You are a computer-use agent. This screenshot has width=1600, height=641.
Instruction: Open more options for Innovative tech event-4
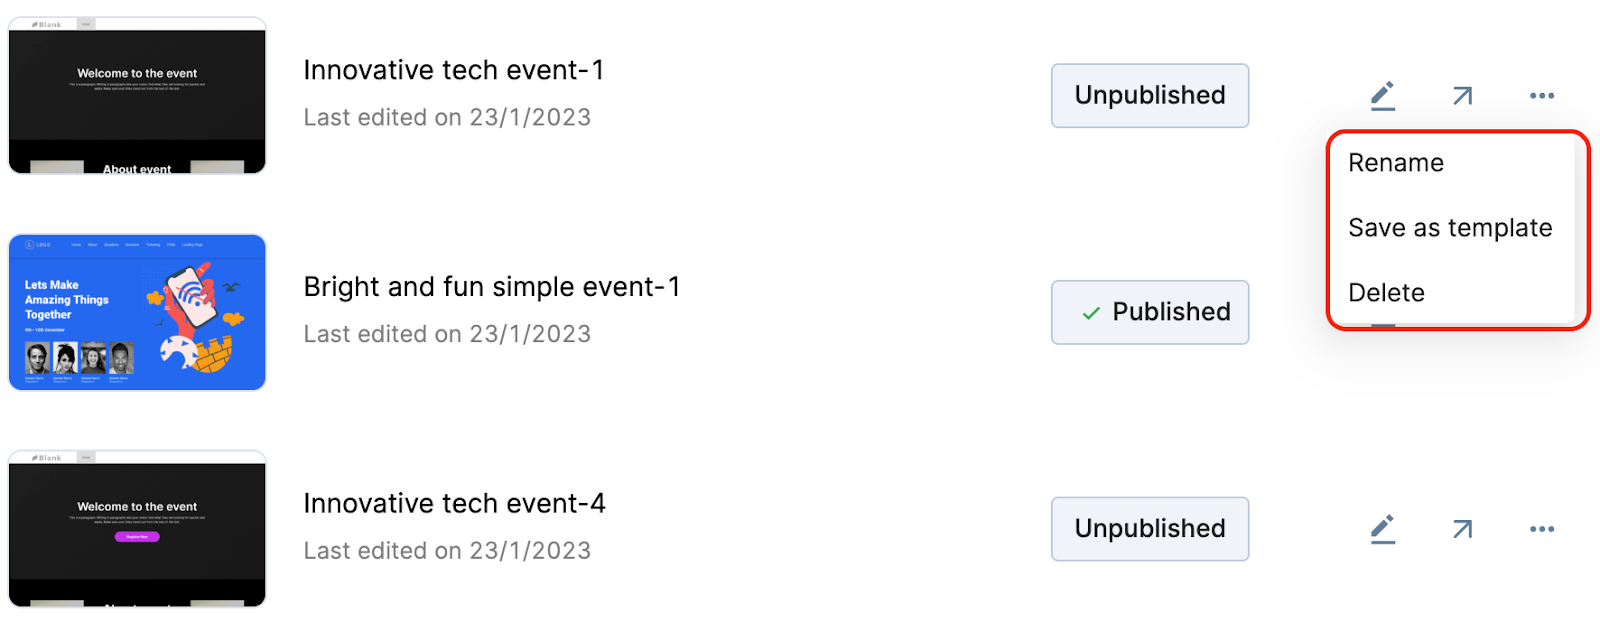point(1541,529)
